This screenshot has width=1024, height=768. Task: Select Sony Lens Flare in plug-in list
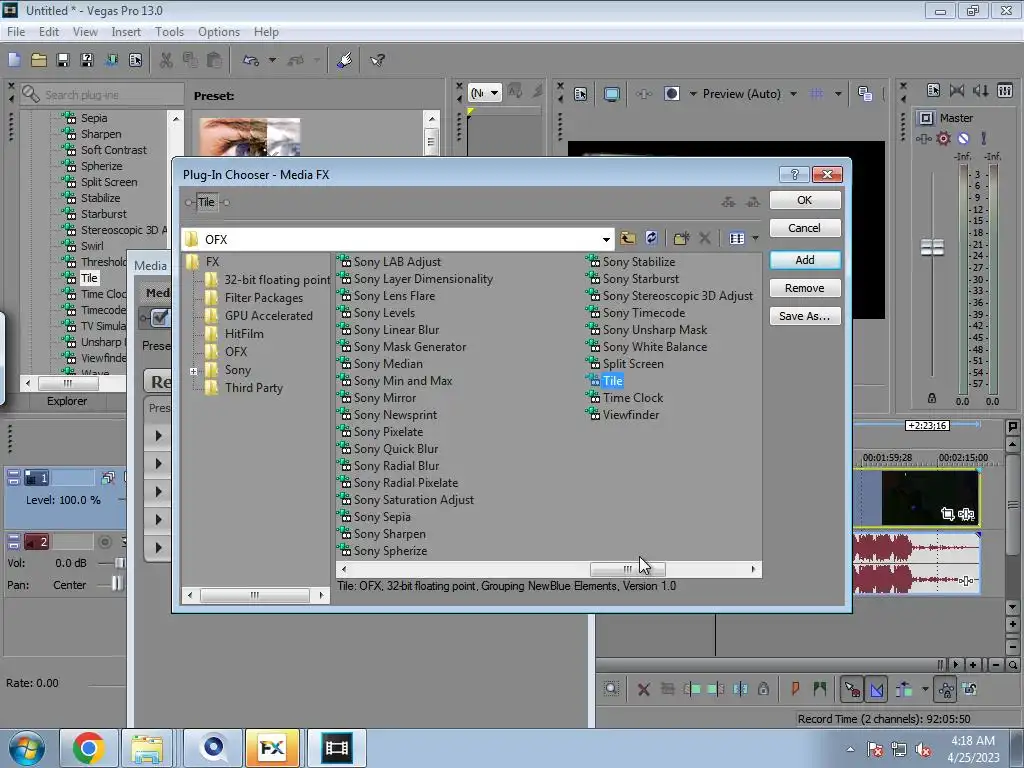394,296
